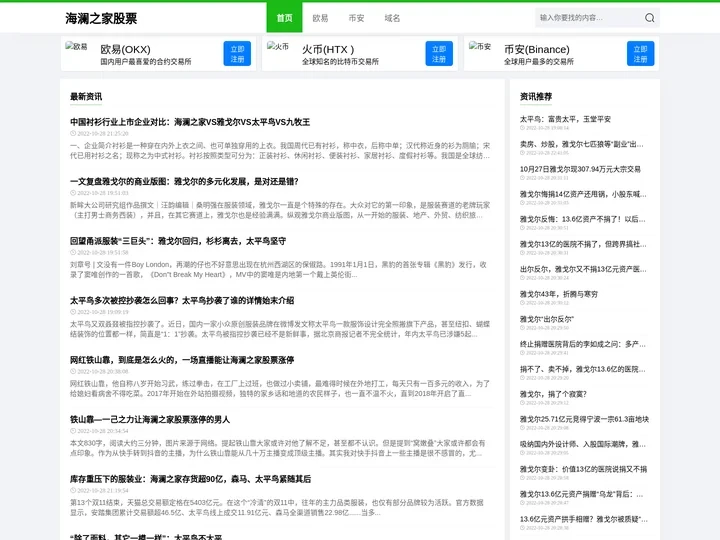Click subtitle 国内用户最喜爱的合约交易所
This screenshot has height=540, width=720.
point(146,62)
